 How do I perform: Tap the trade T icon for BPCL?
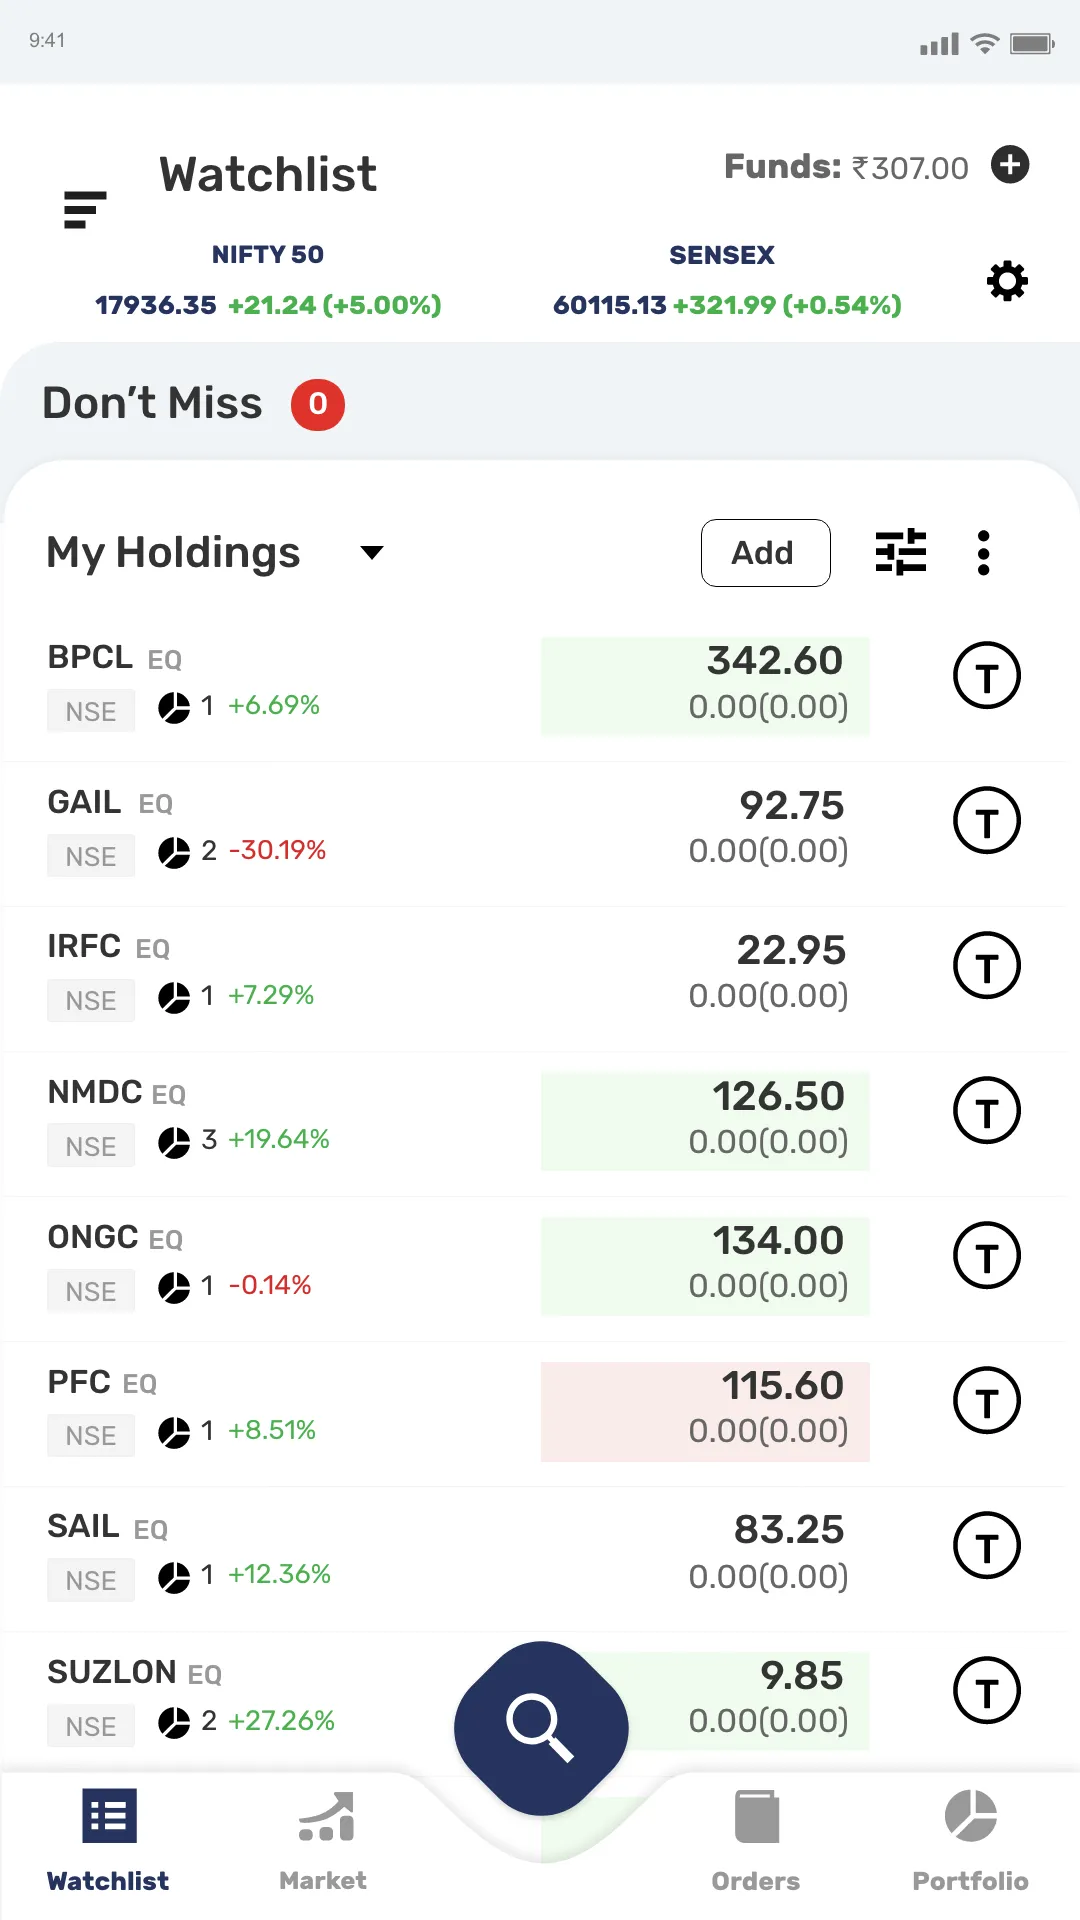[987, 676]
